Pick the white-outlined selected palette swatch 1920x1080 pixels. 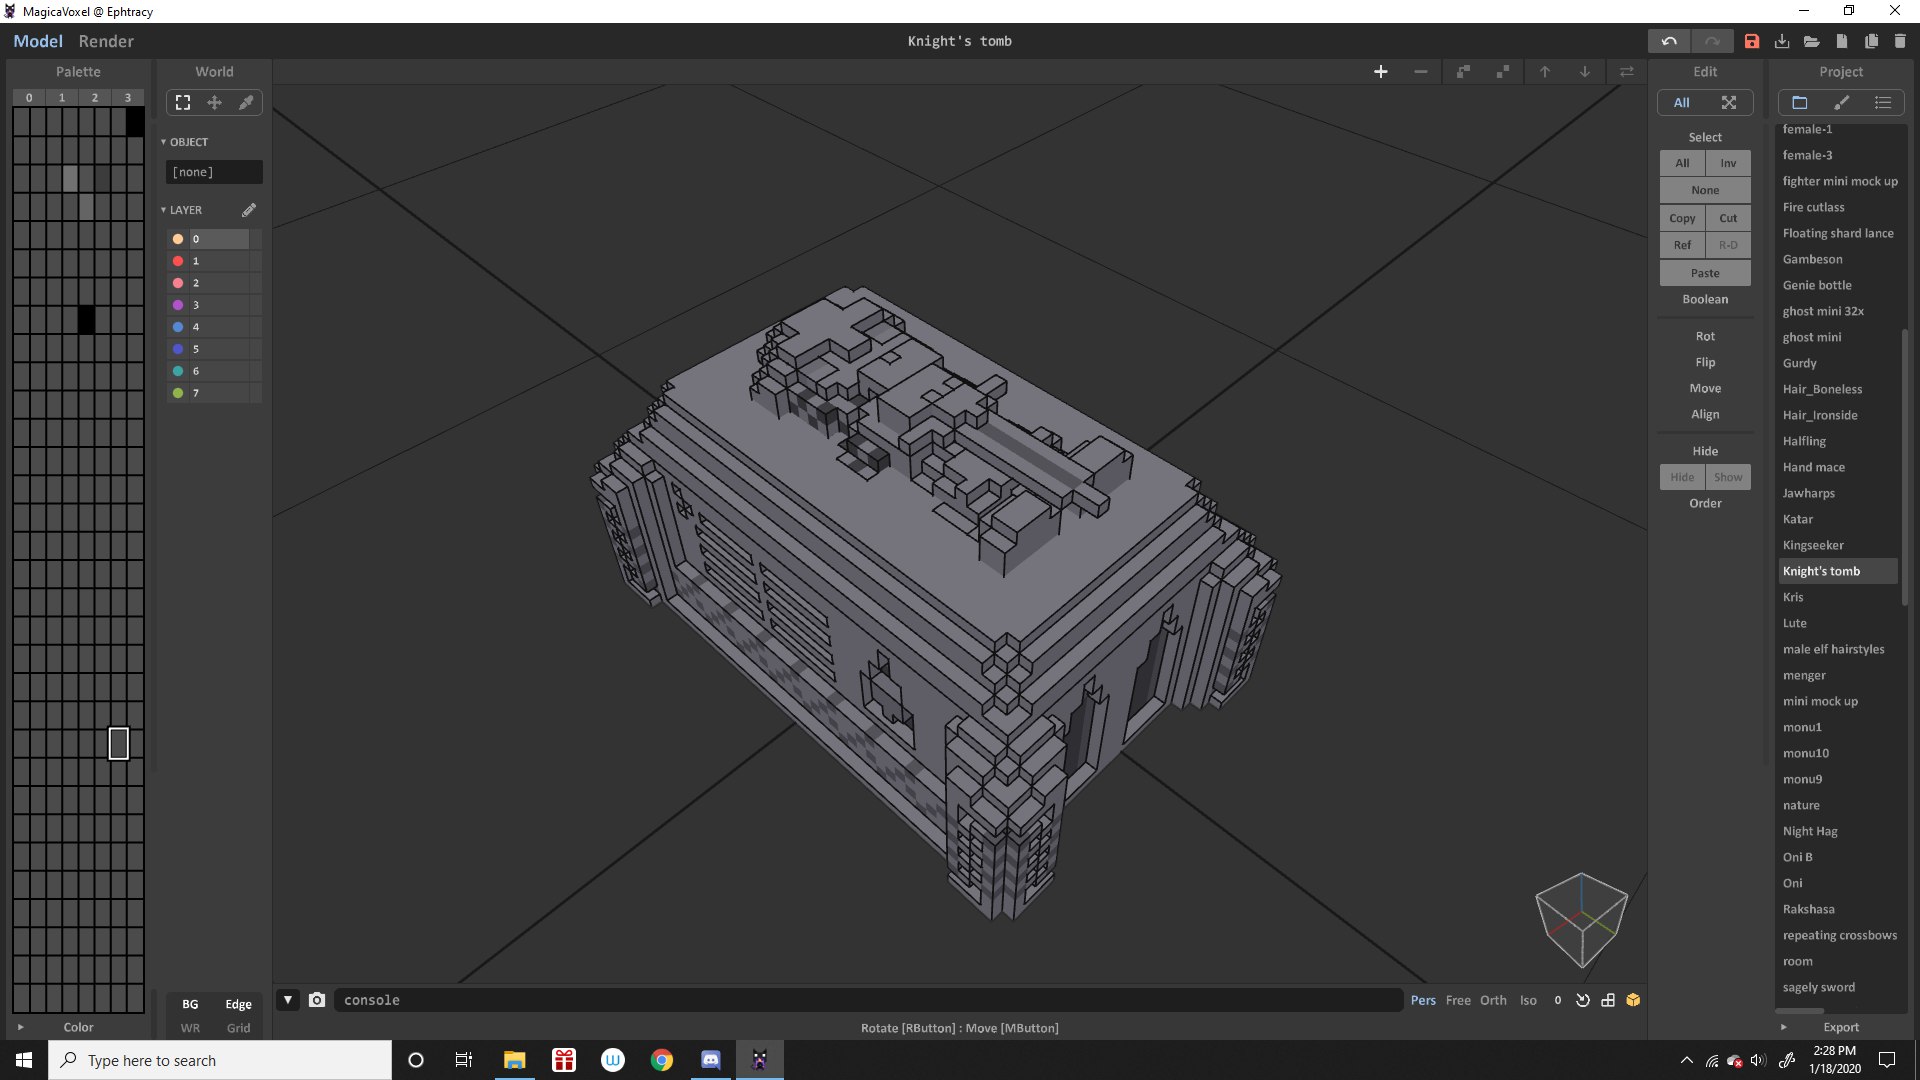point(119,743)
